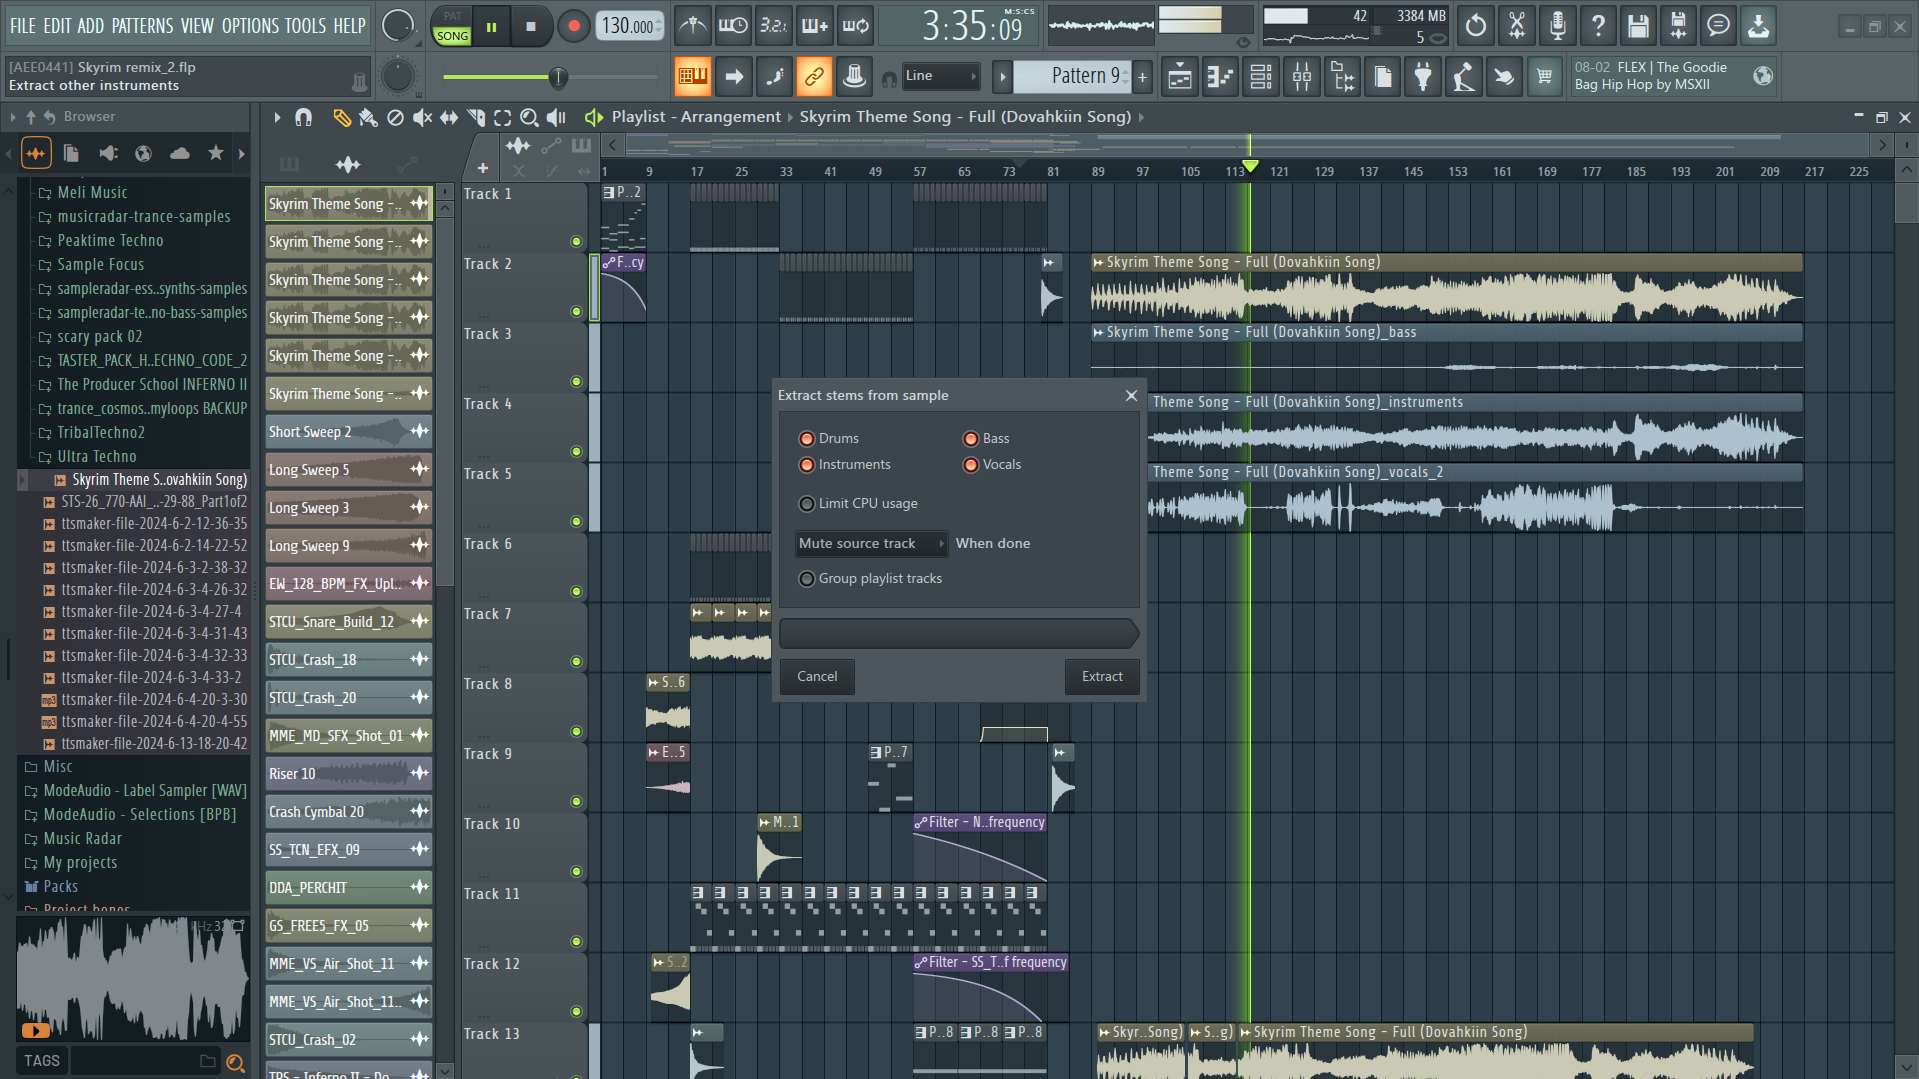Open the audio editor scissors icon
The height and width of the screenshot is (1079, 1919).
coord(1517,26)
